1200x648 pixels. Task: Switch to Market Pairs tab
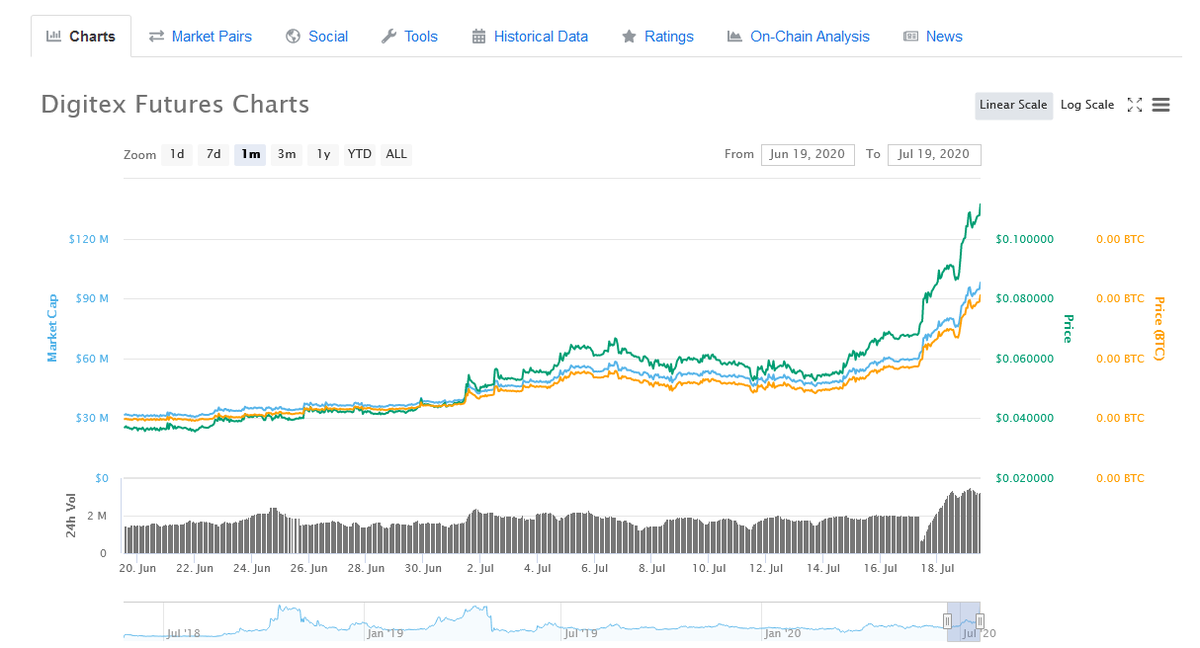click(200, 36)
